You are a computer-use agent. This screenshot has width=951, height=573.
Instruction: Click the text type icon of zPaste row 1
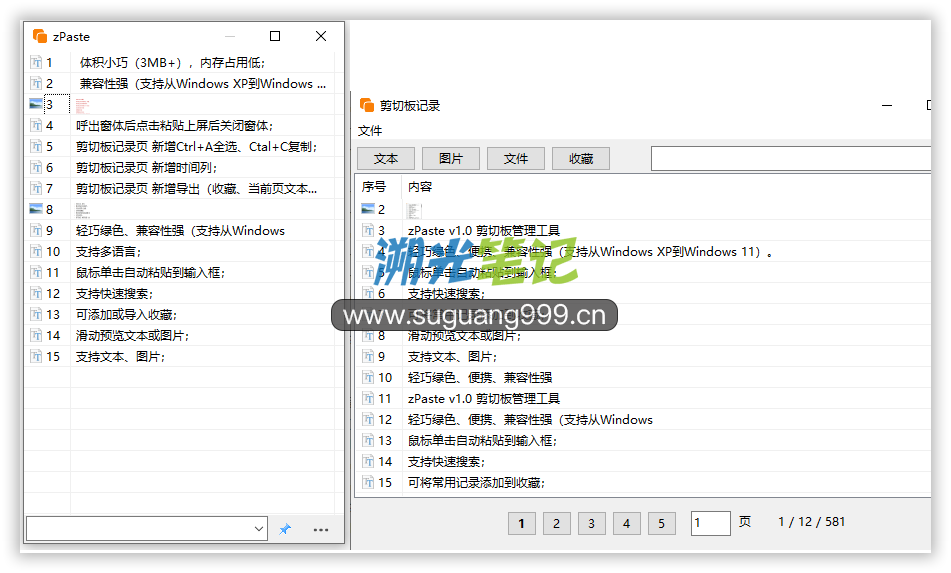tap(36, 62)
